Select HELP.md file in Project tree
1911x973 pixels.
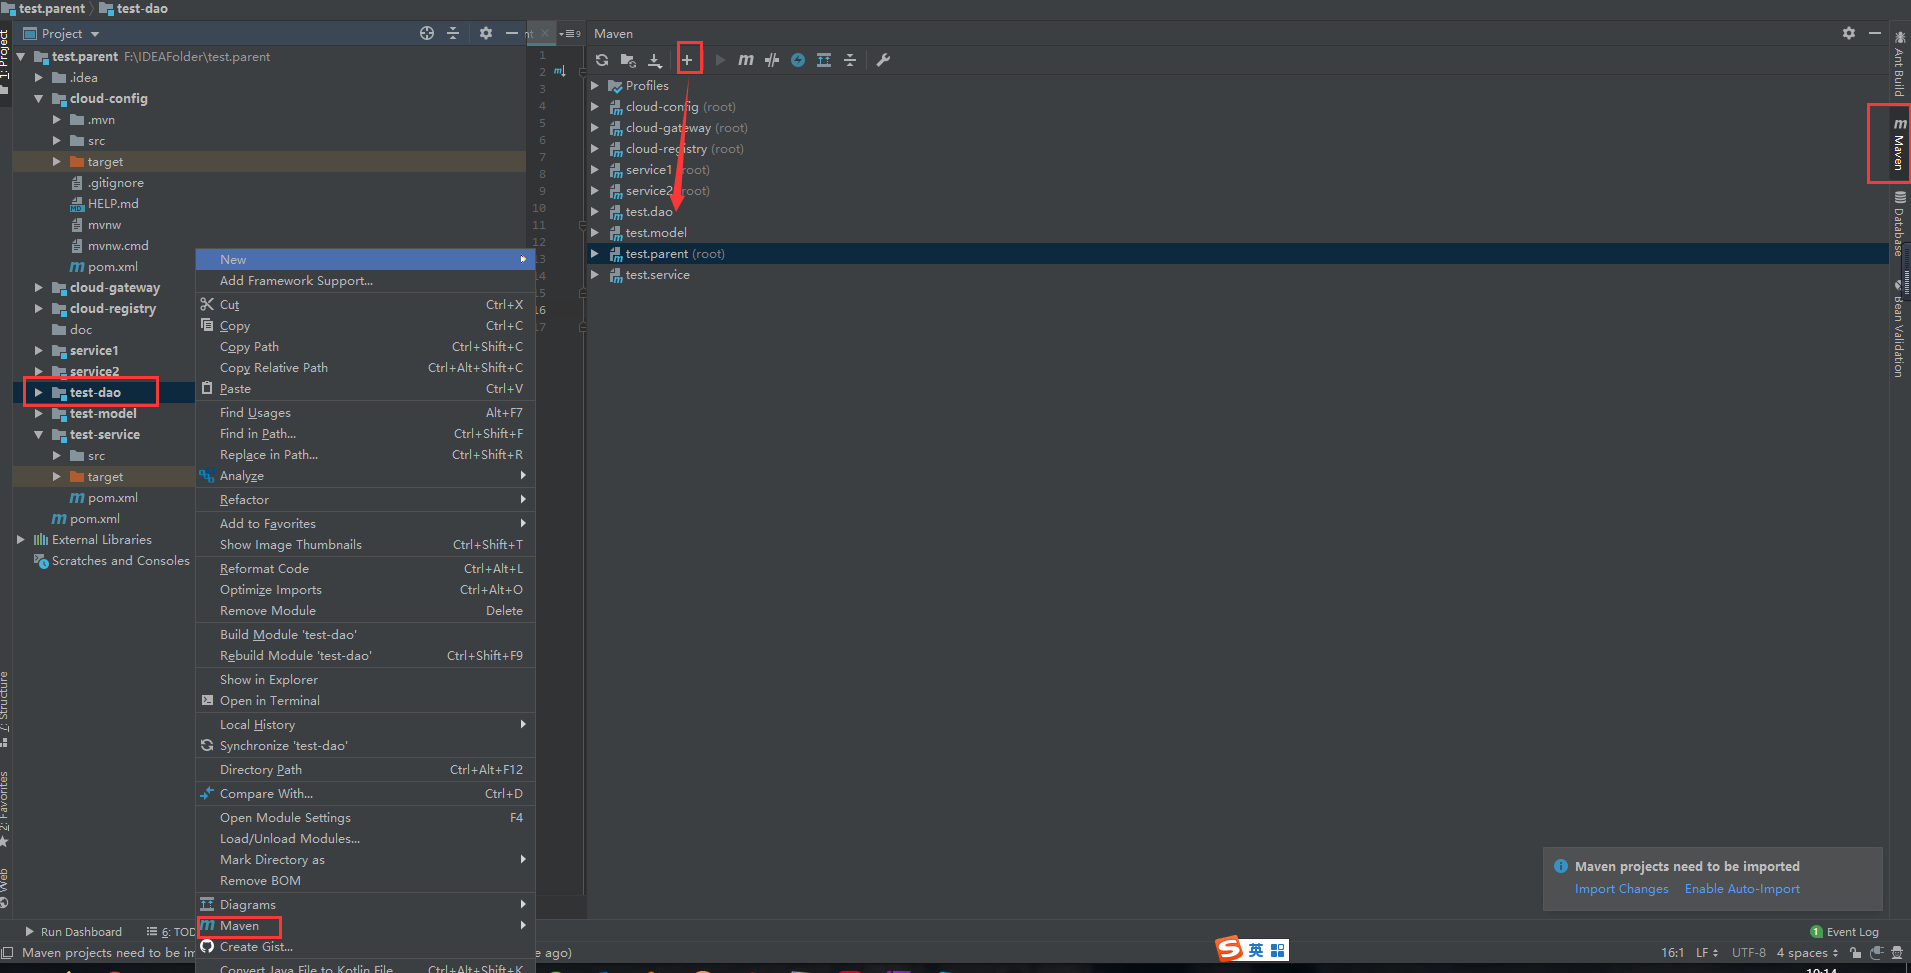pos(113,204)
